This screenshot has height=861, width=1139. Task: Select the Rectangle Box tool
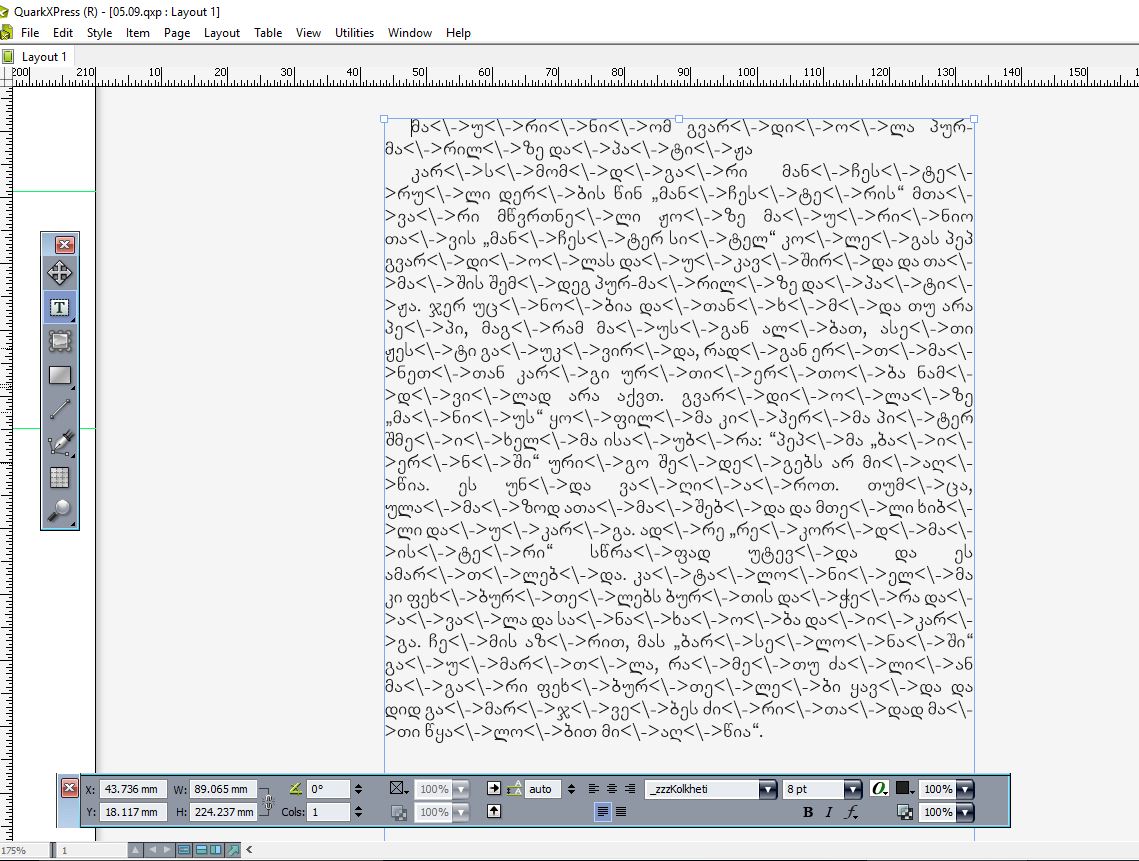click(59, 375)
